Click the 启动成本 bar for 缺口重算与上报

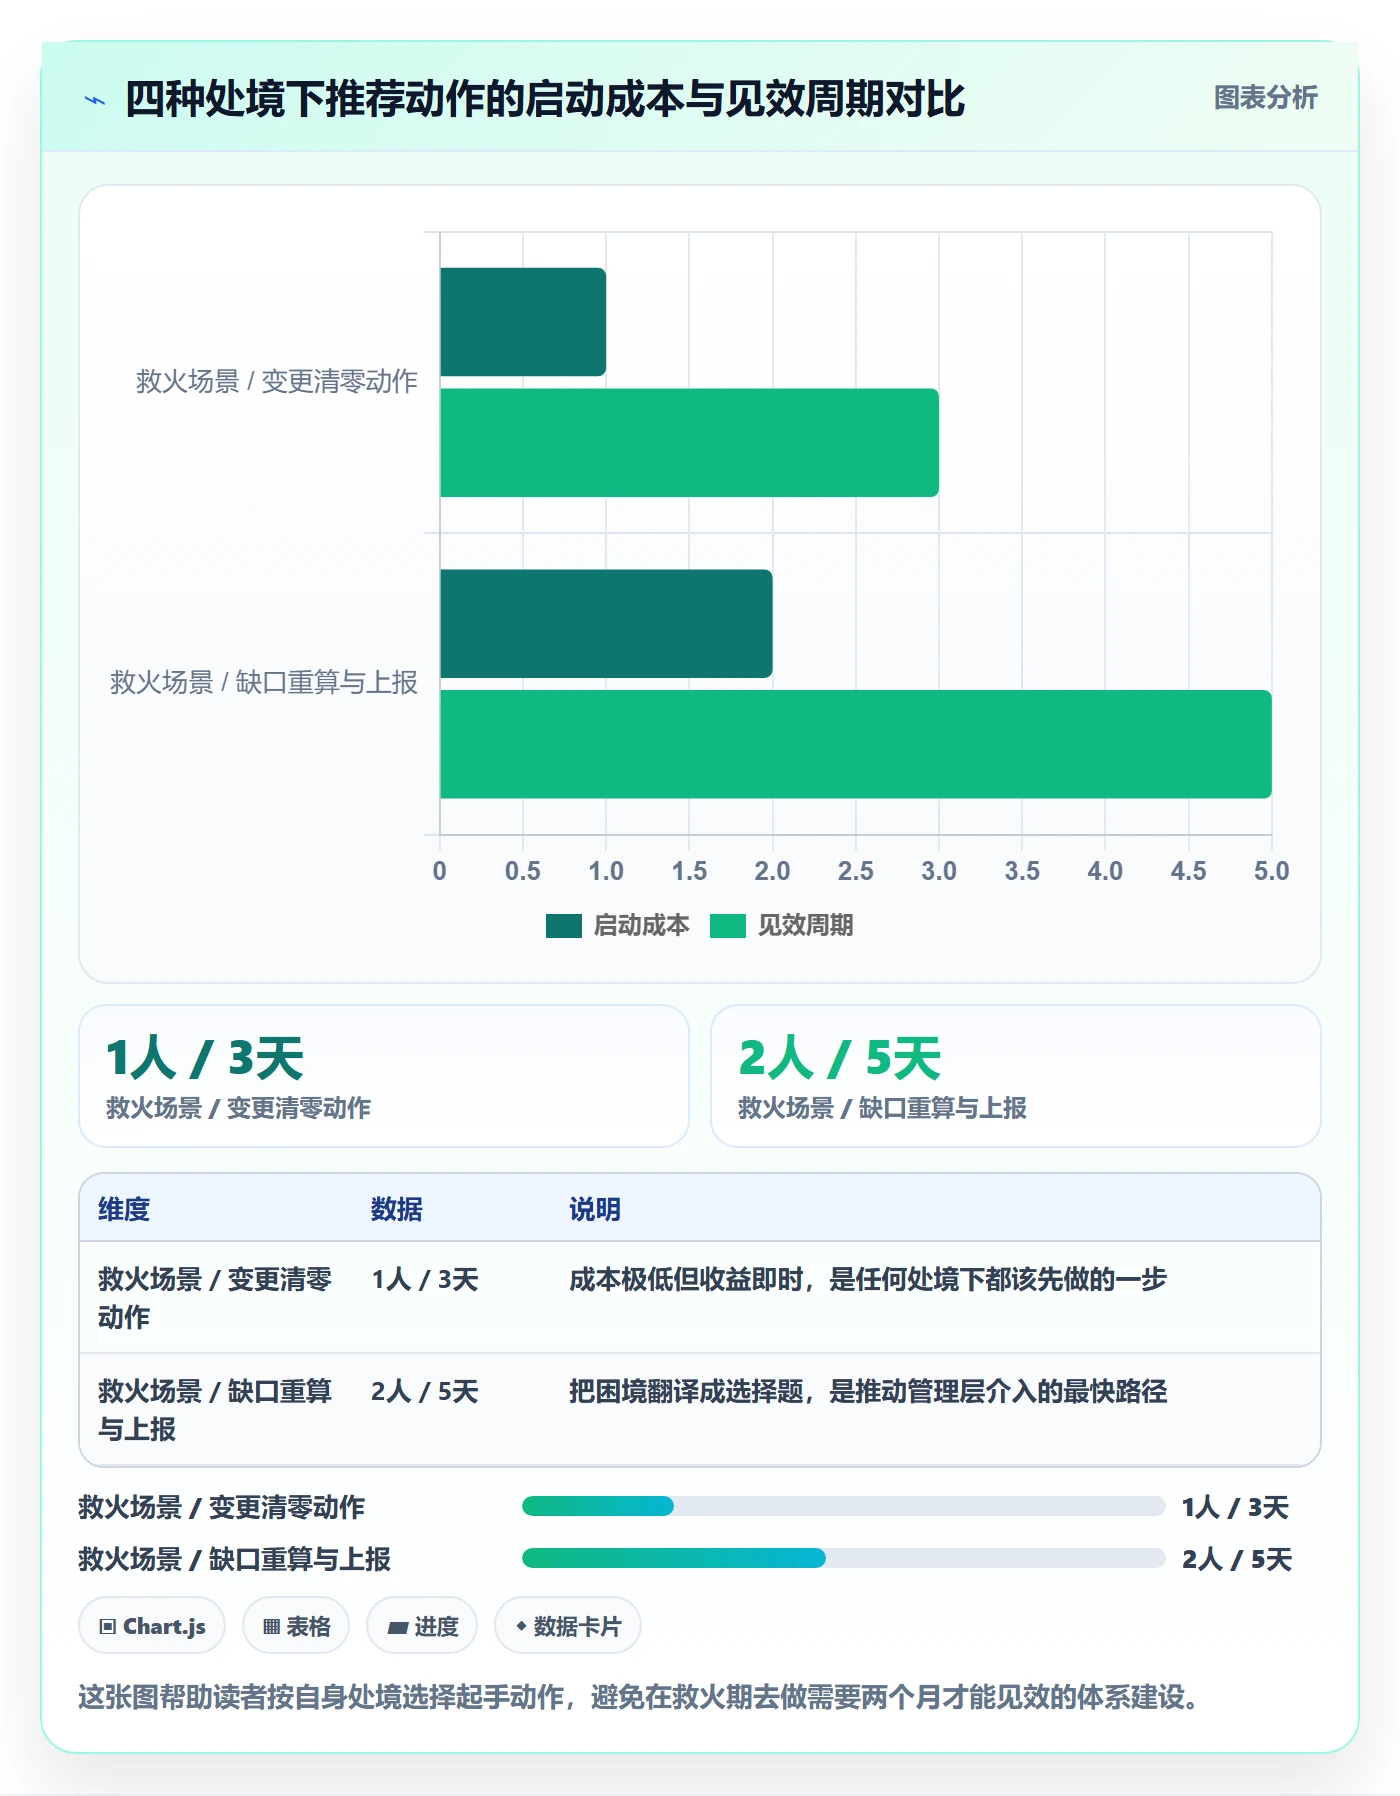(606, 624)
